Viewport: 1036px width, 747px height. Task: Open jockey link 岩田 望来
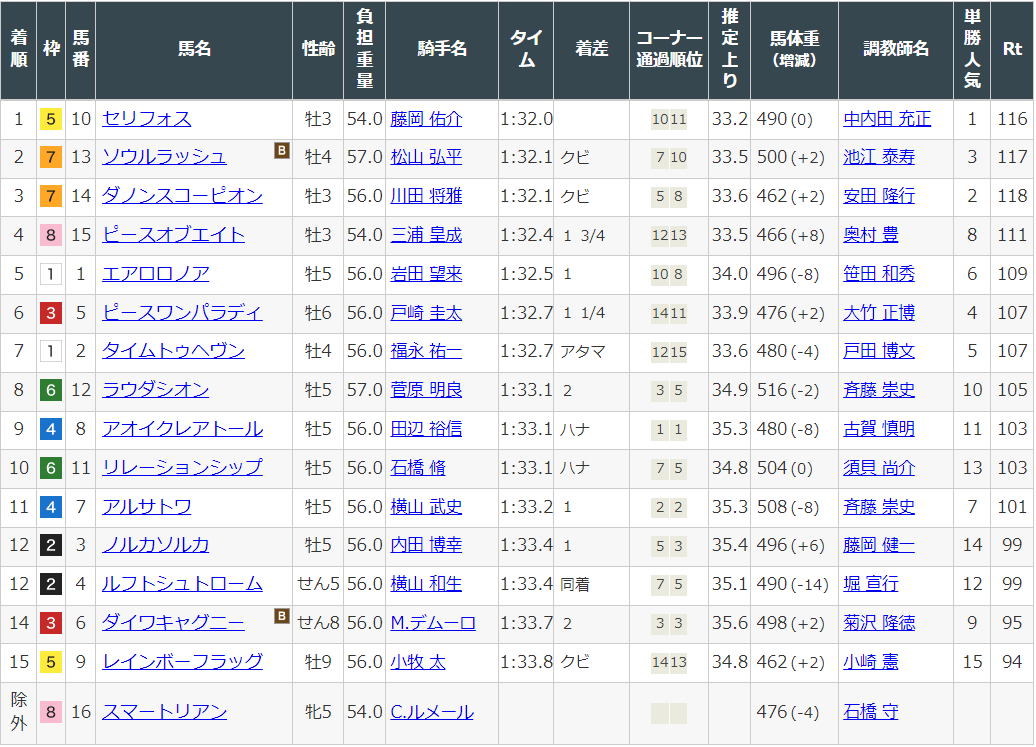426,274
